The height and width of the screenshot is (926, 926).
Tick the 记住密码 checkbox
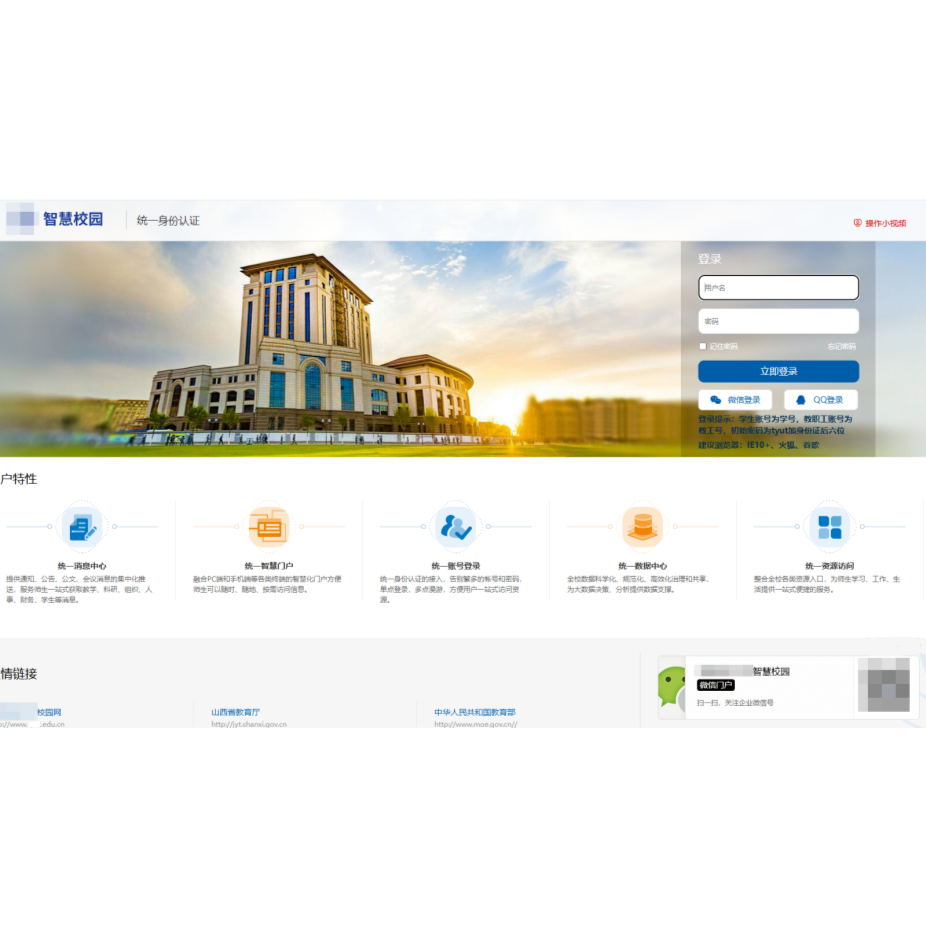coord(703,346)
